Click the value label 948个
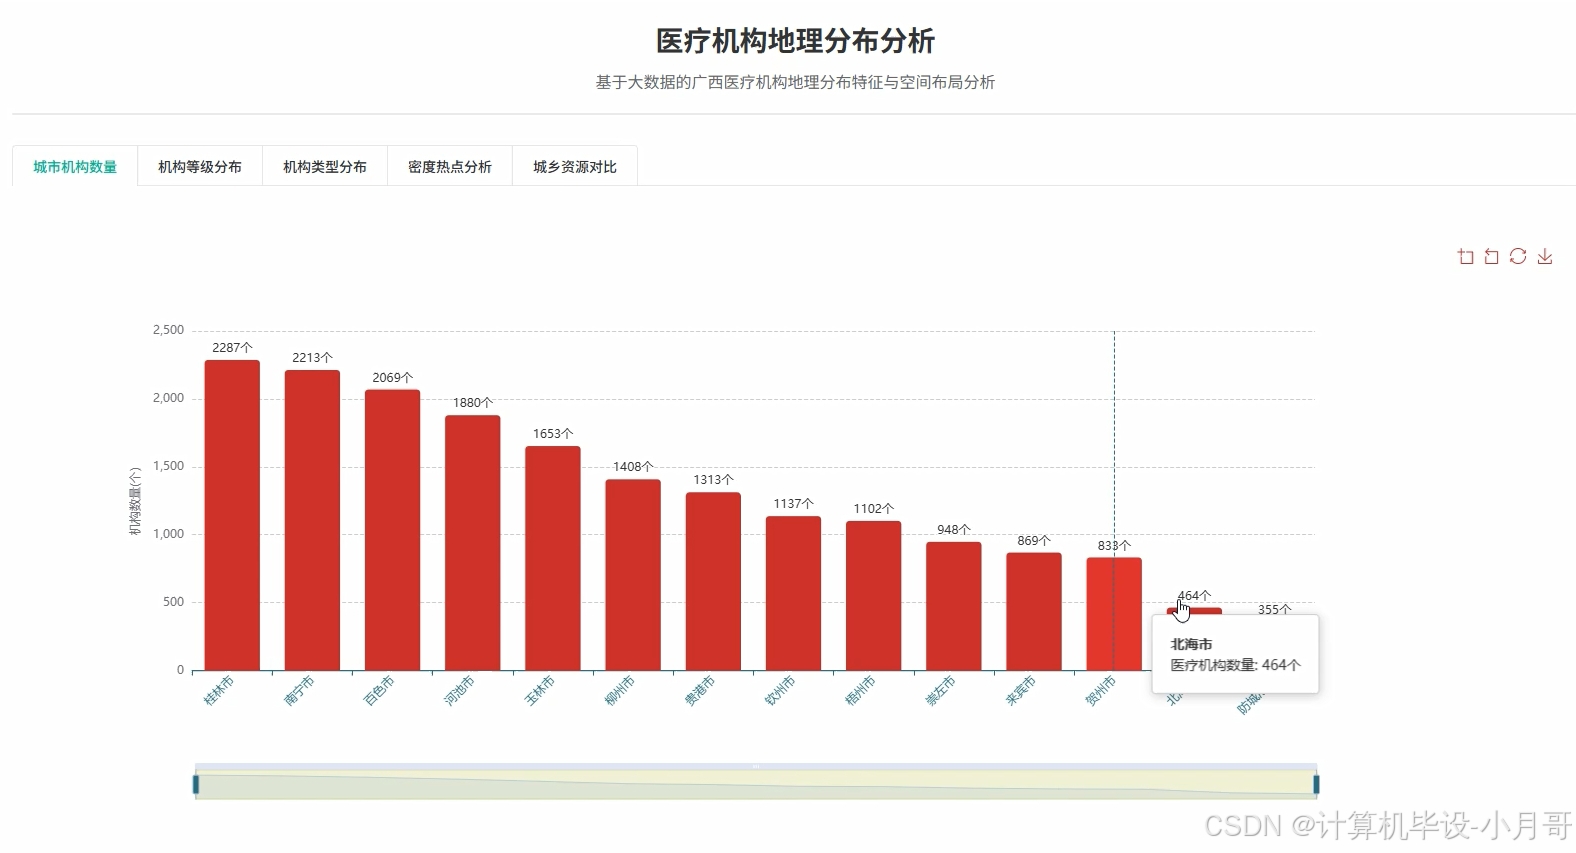The image size is (1576, 853). pyautogui.click(x=953, y=530)
